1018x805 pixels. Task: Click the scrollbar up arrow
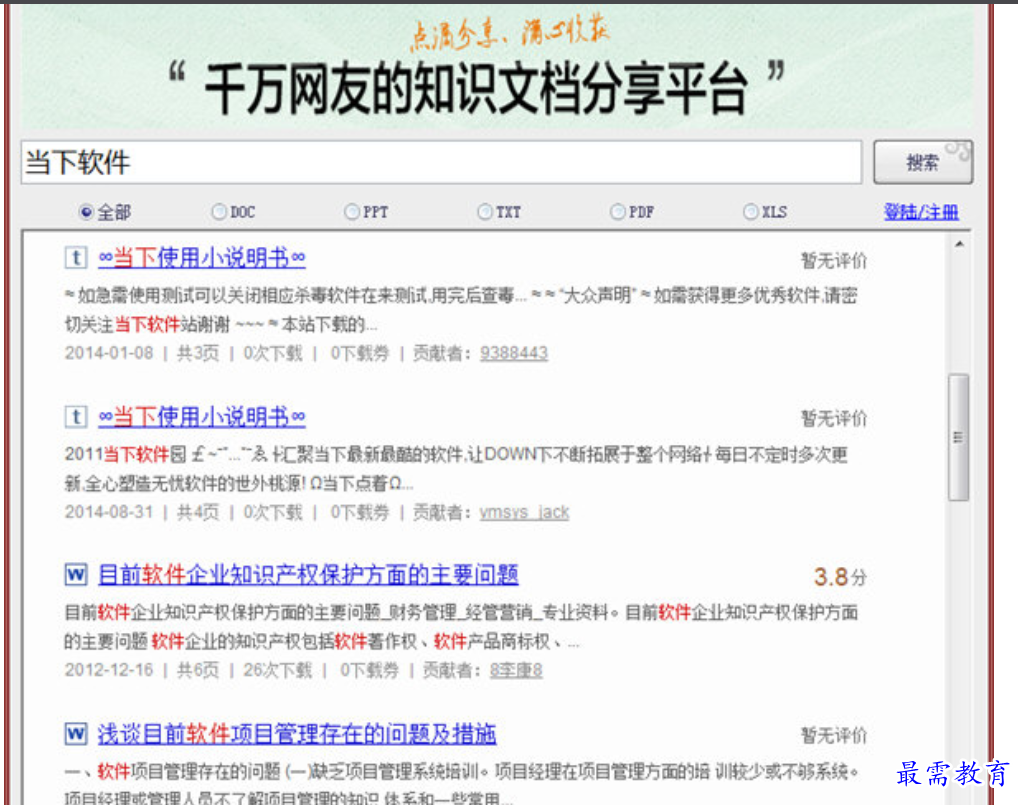(959, 245)
